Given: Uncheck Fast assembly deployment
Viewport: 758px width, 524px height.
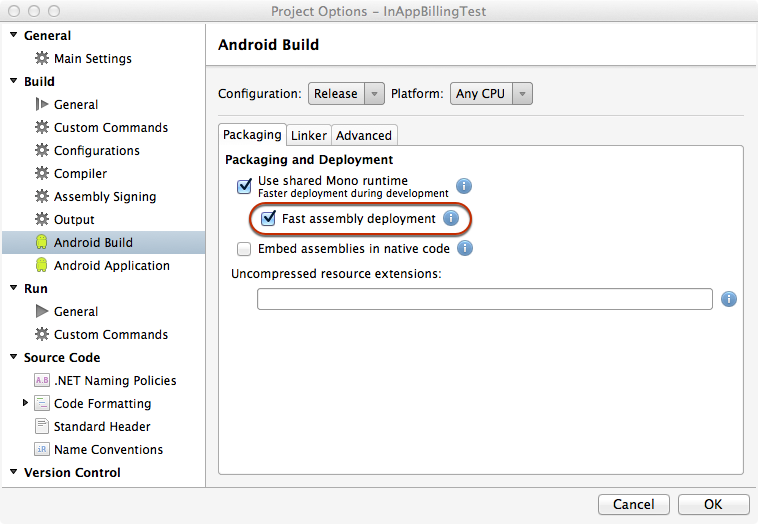Looking at the screenshot, I should point(268,218).
